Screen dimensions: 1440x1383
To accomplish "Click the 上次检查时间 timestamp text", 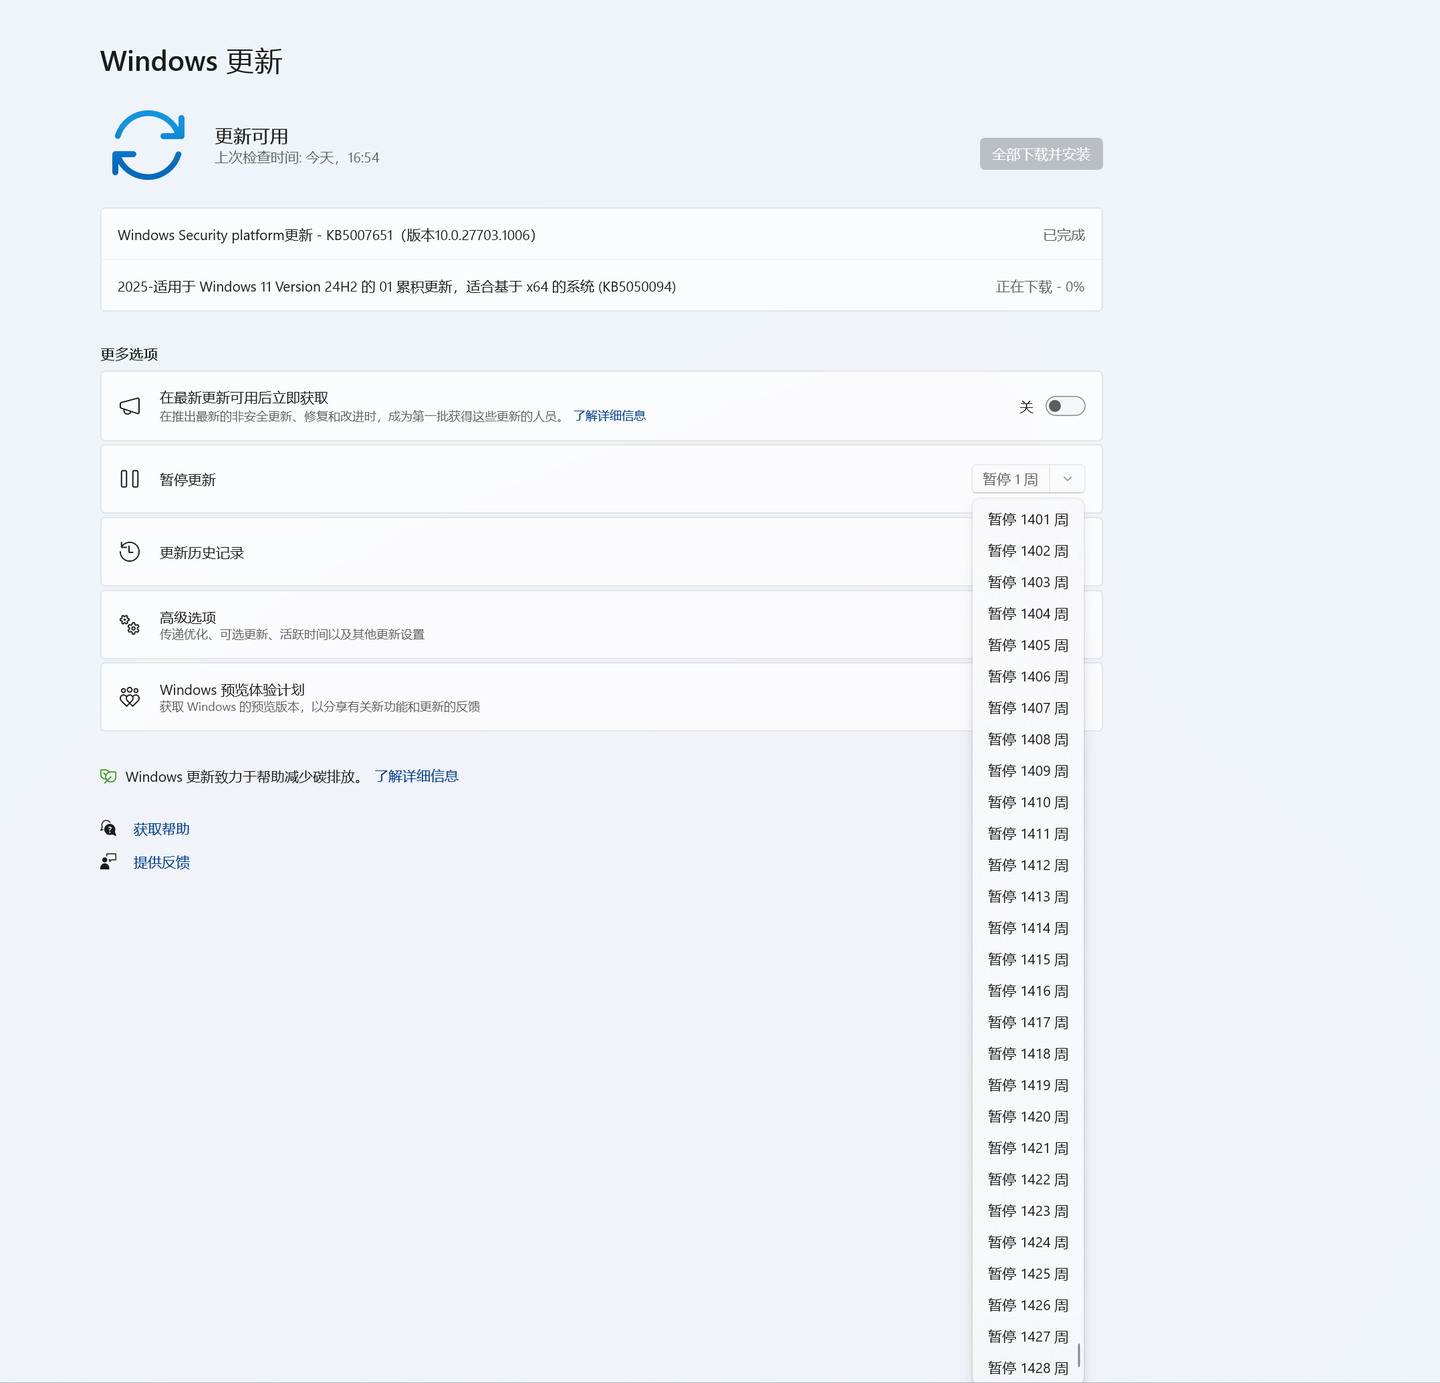I will tap(297, 158).
